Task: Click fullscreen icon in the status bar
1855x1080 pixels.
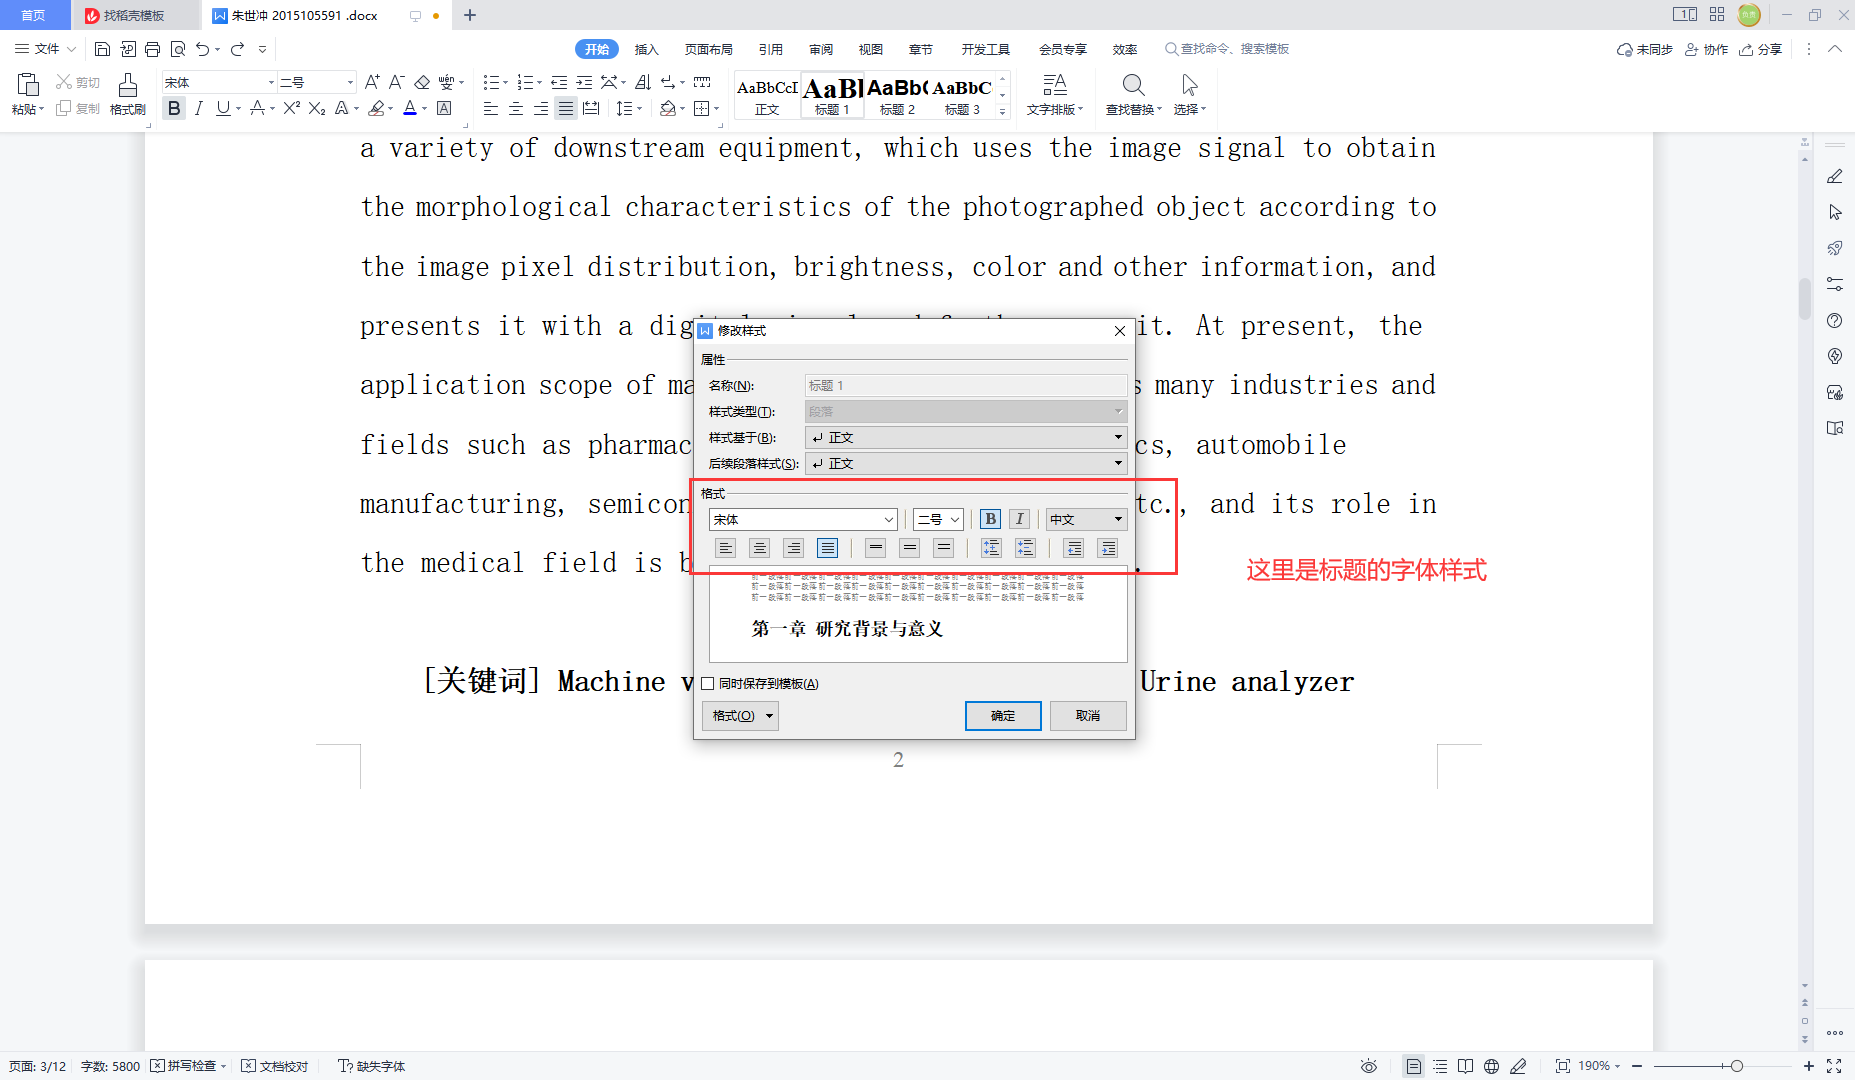Action: (1834, 1066)
